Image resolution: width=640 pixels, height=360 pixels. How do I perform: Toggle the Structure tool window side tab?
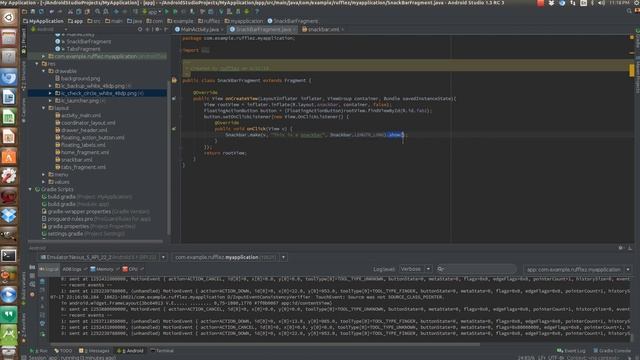point(24,76)
